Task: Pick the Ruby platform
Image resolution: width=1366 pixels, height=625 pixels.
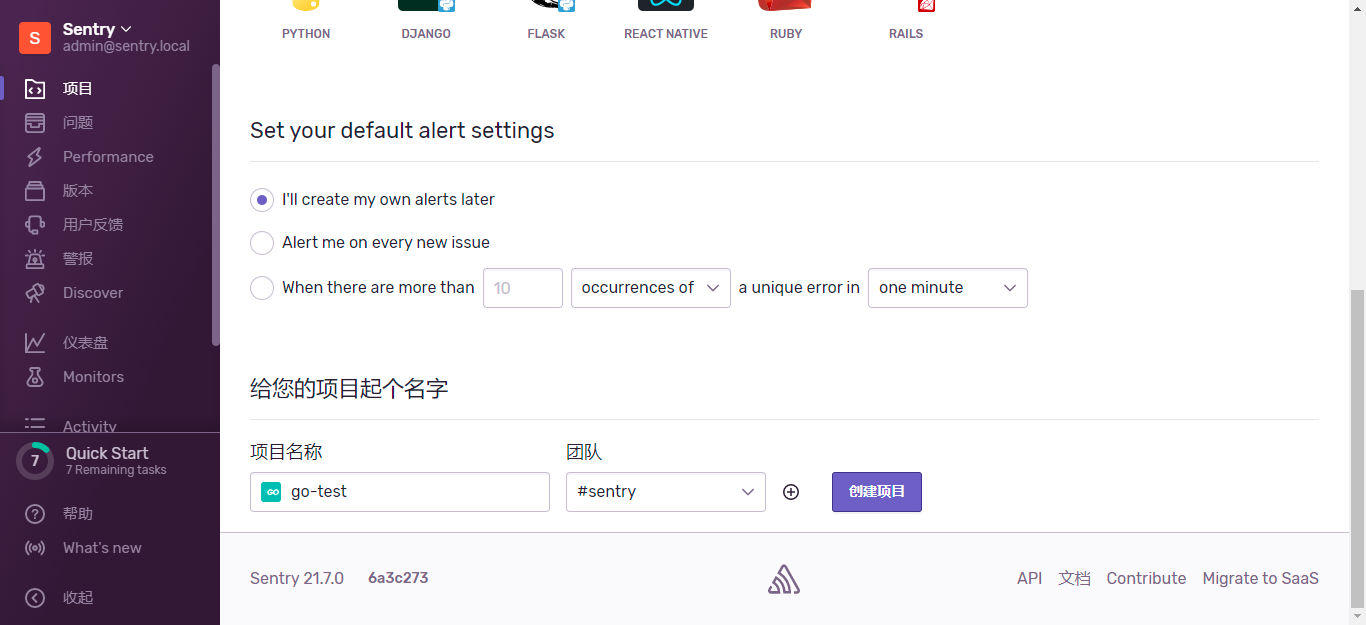Action: click(786, 21)
